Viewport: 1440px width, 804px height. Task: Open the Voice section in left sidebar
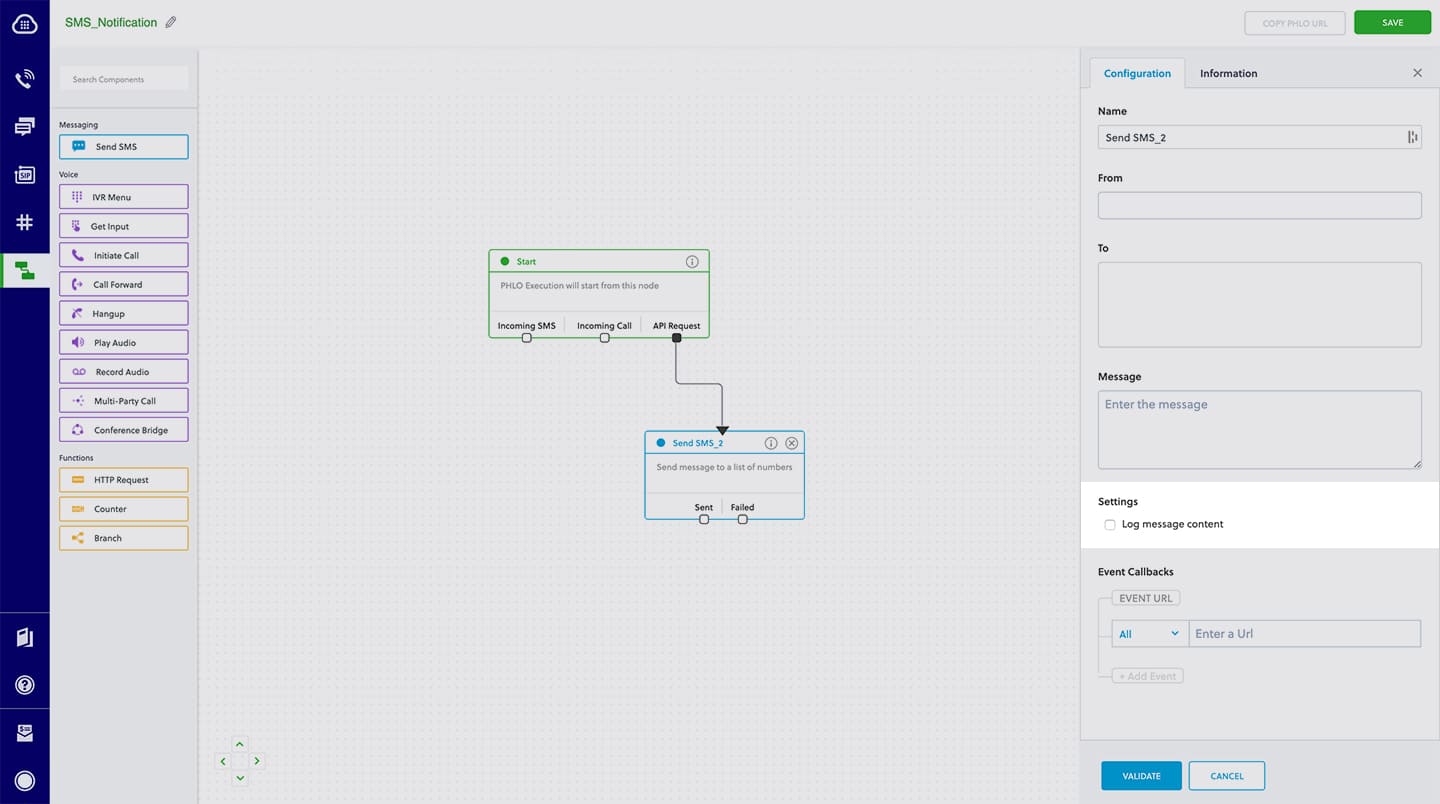tap(25, 78)
